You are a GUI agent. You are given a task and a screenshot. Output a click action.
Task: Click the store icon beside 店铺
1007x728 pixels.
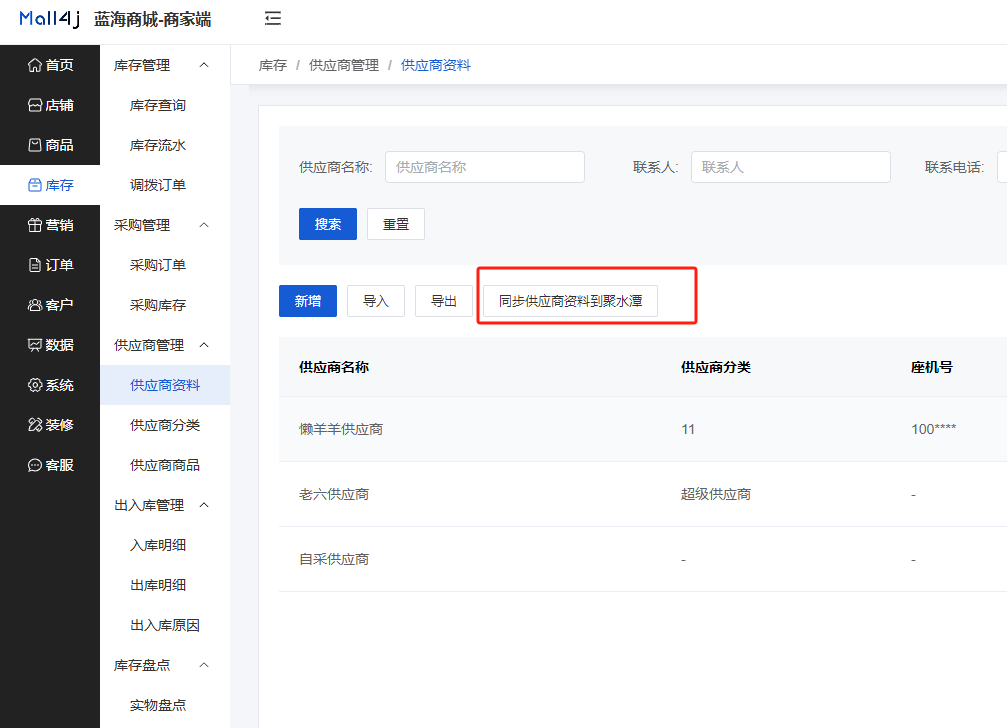click(35, 105)
